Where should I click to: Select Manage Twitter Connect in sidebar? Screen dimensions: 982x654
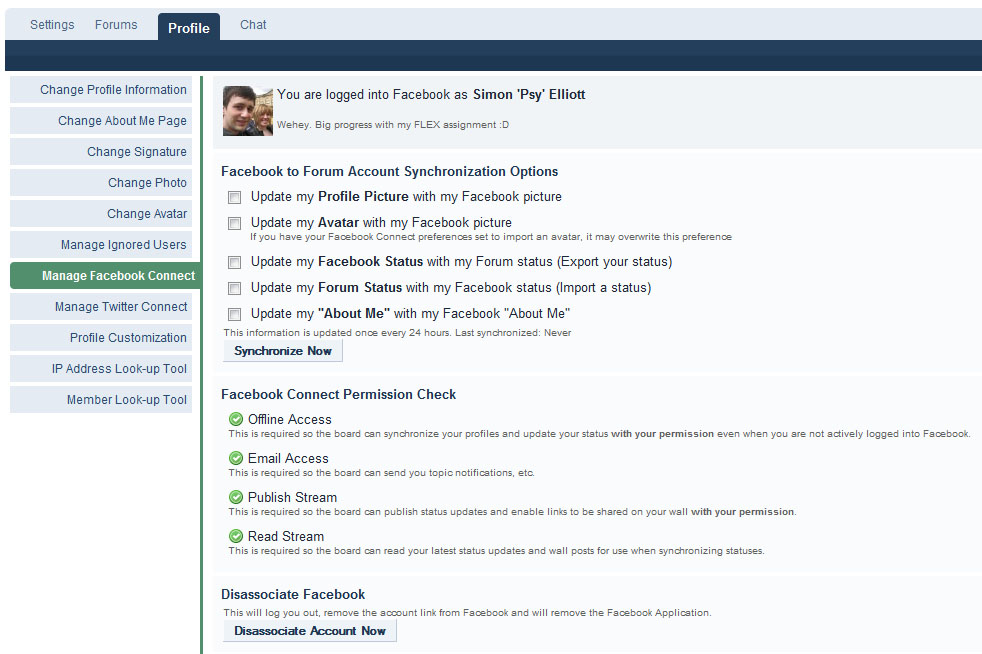120,307
